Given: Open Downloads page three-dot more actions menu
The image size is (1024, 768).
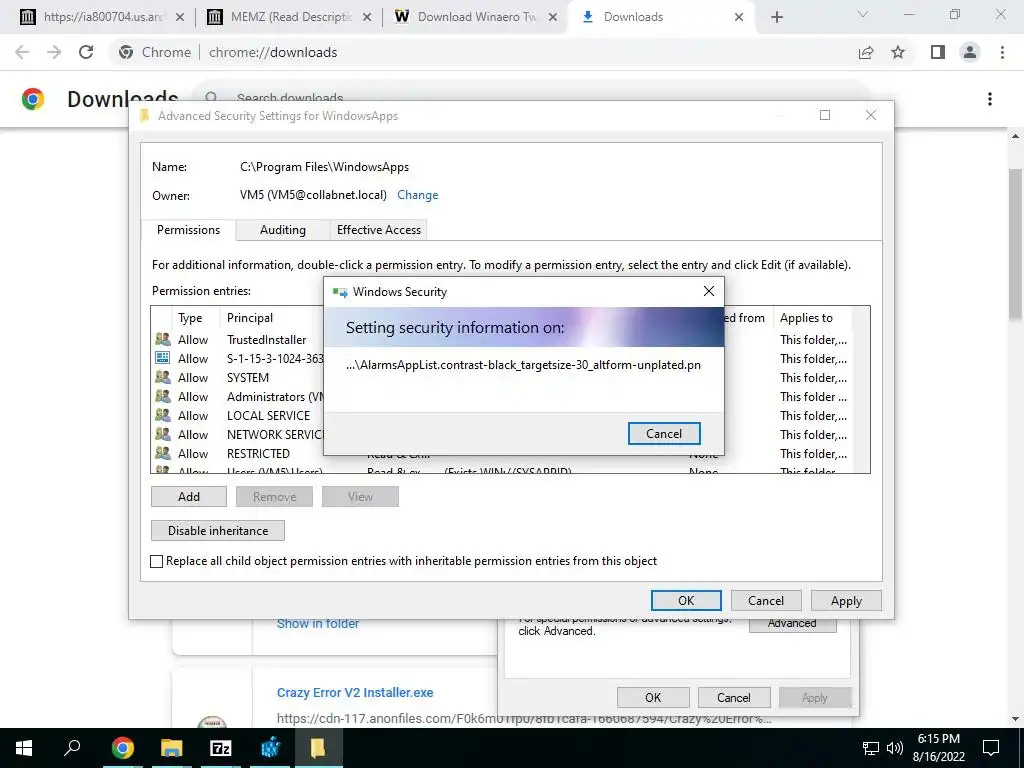Looking at the screenshot, I should coord(990,99).
